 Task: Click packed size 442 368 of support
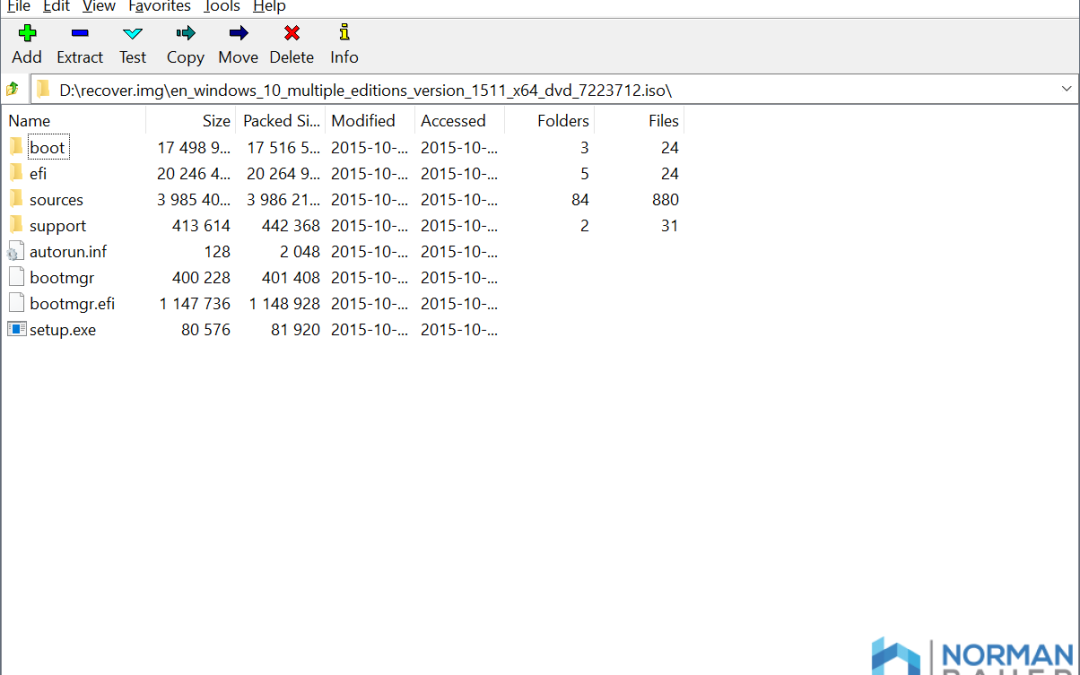[x=291, y=226]
